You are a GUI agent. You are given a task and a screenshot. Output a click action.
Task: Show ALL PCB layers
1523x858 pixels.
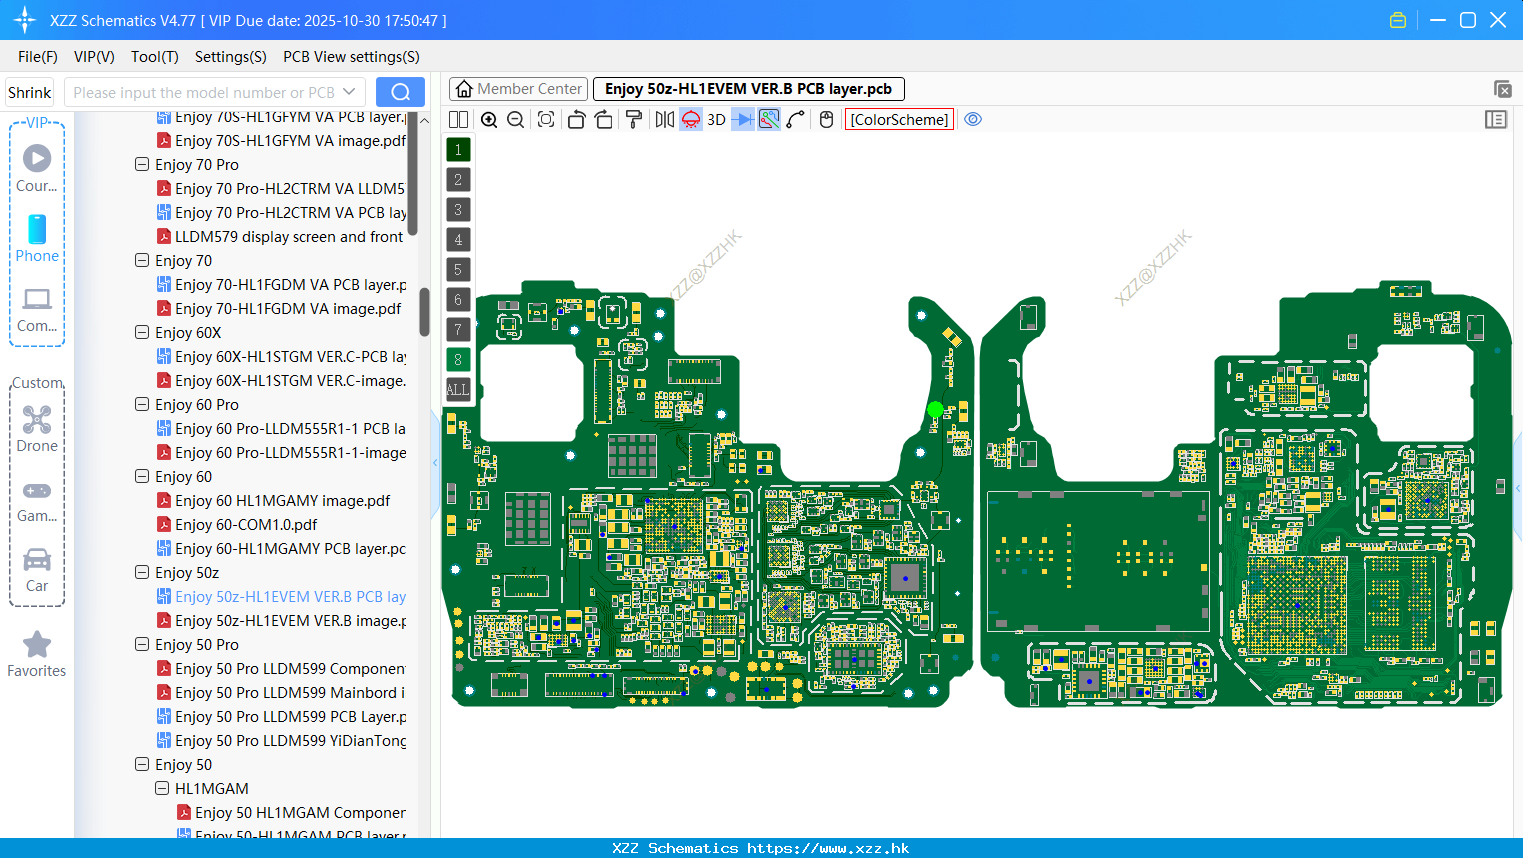click(x=458, y=390)
